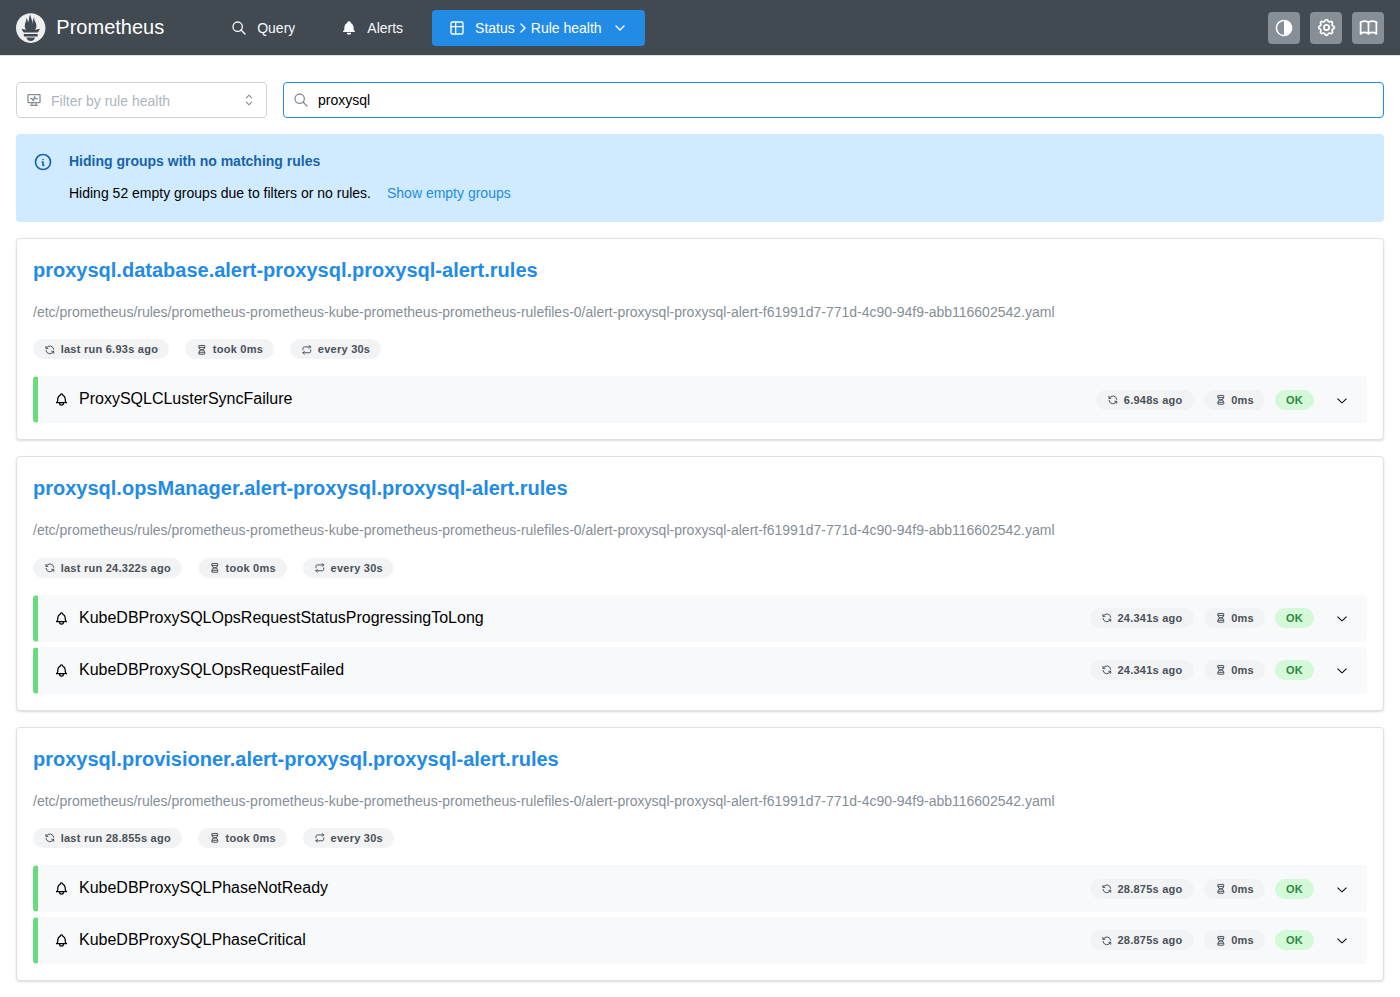The image size is (1400, 997).
Task: Click '28.875s ago' badge on KubeDBProxySQLPhaseNotReady row
Action: [1141, 889]
